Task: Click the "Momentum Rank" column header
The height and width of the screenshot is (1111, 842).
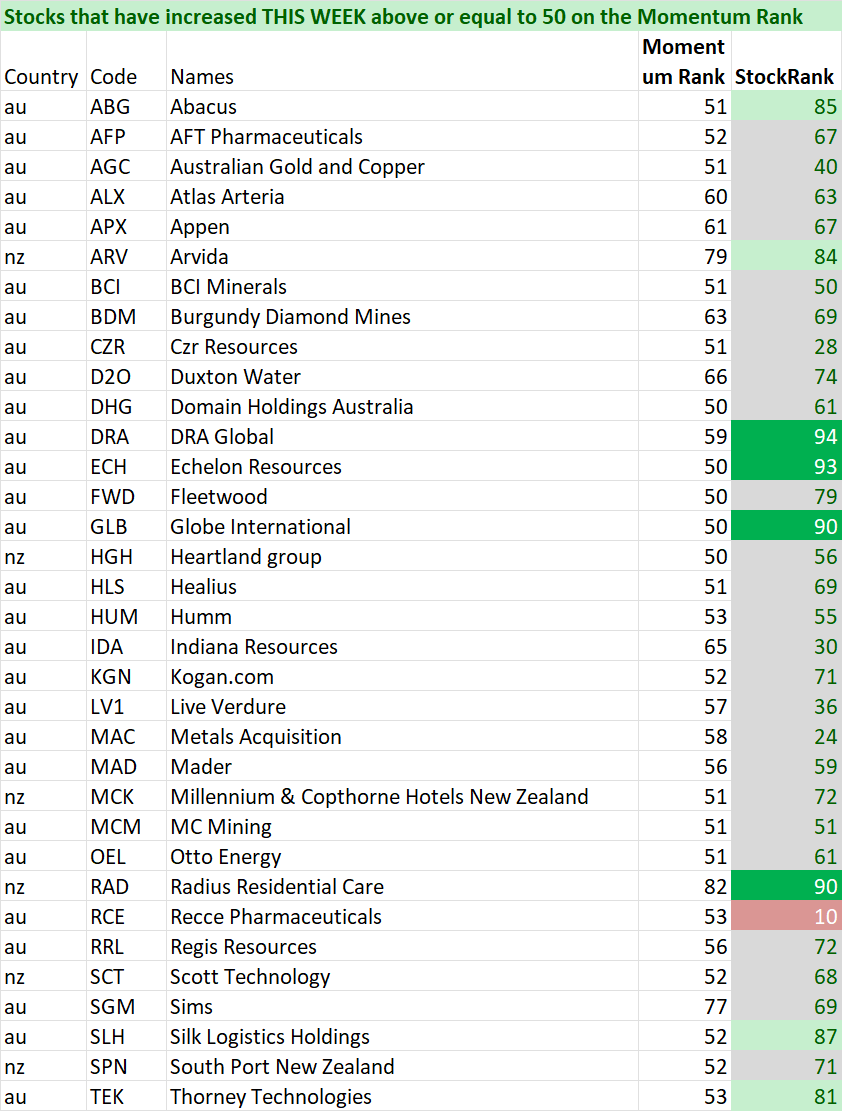Action: pos(684,62)
